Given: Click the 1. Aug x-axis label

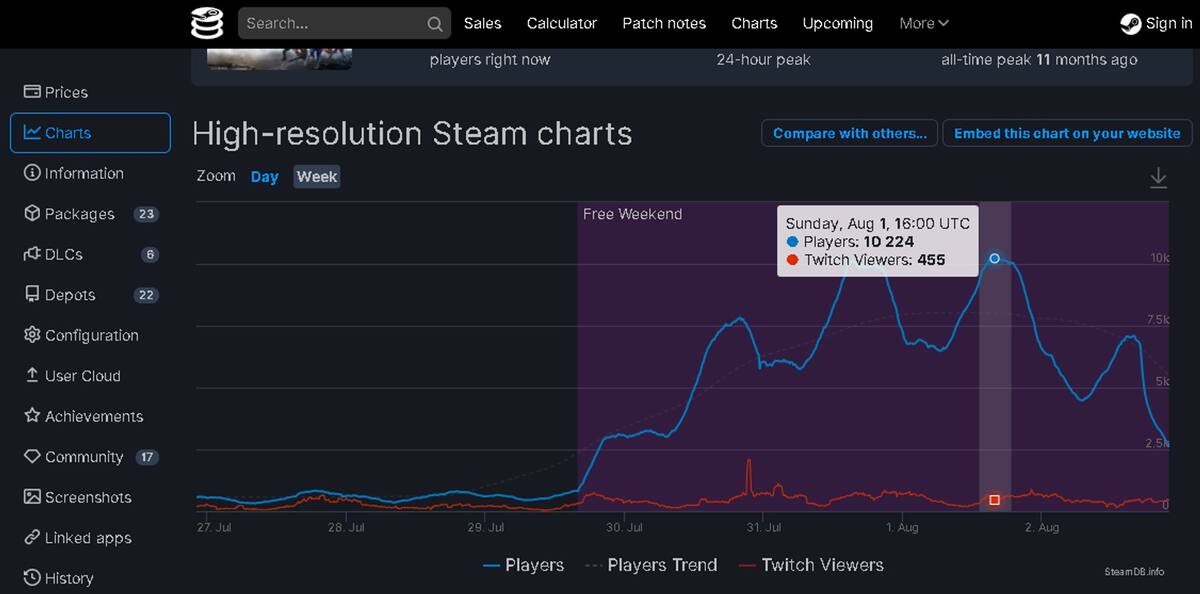Looking at the screenshot, I should pyautogui.click(x=901, y=527).
